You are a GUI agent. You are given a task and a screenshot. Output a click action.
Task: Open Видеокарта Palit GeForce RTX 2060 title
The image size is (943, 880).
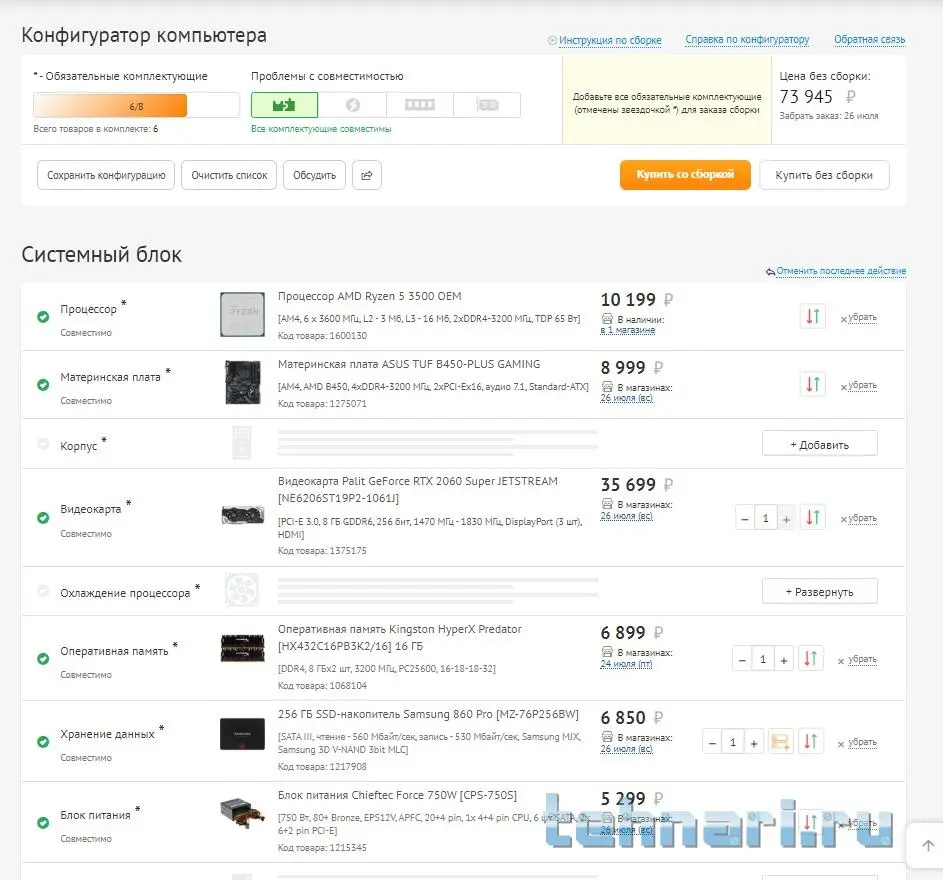417,490
